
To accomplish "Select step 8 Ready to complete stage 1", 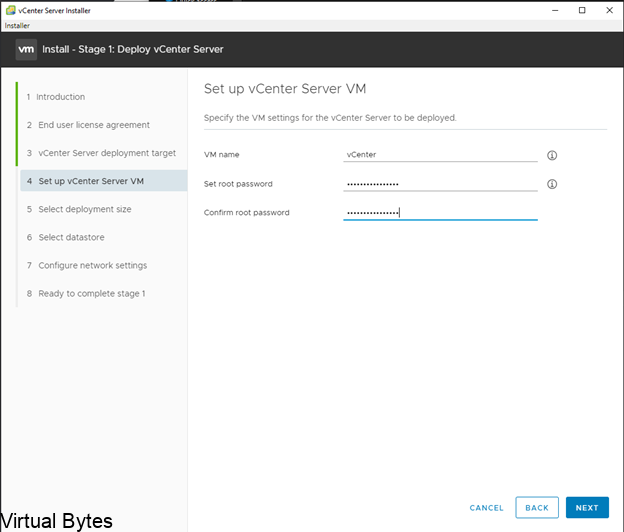I will coord(86,294).
